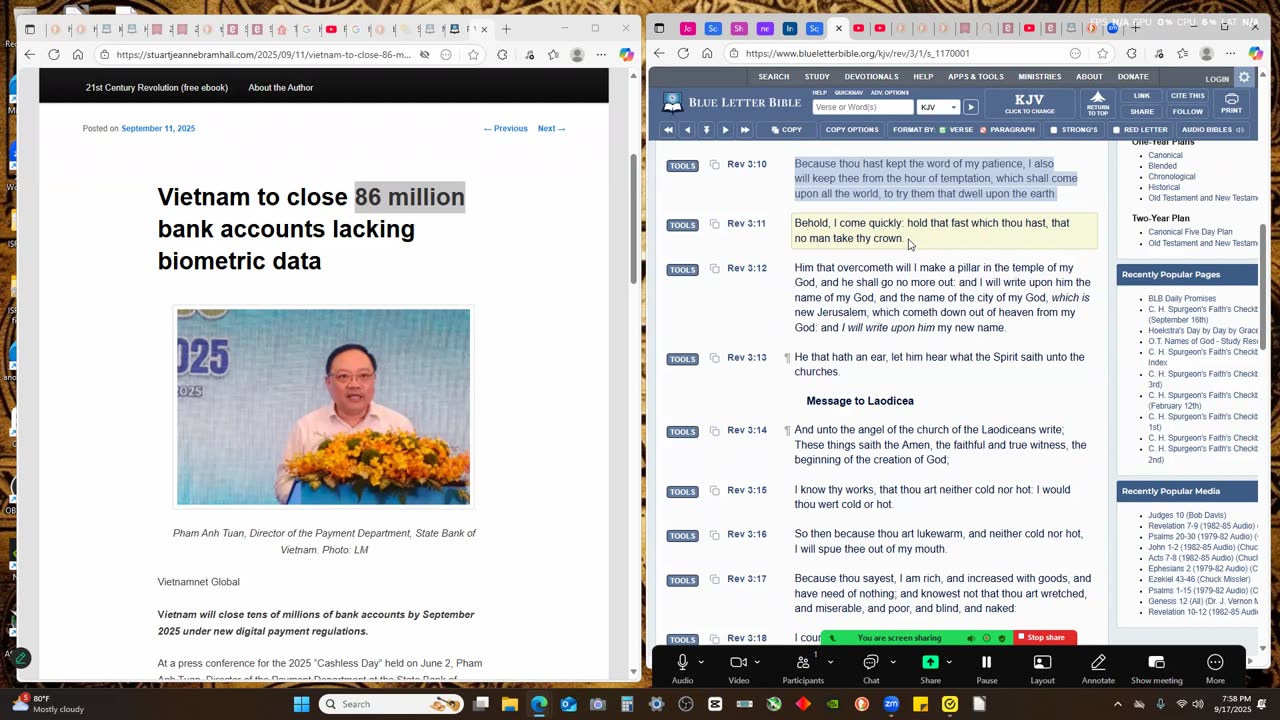Open the Tools menu for Rev 3:11
The width and height of the screenshot is (1280, 720).
tap(682, 225)
